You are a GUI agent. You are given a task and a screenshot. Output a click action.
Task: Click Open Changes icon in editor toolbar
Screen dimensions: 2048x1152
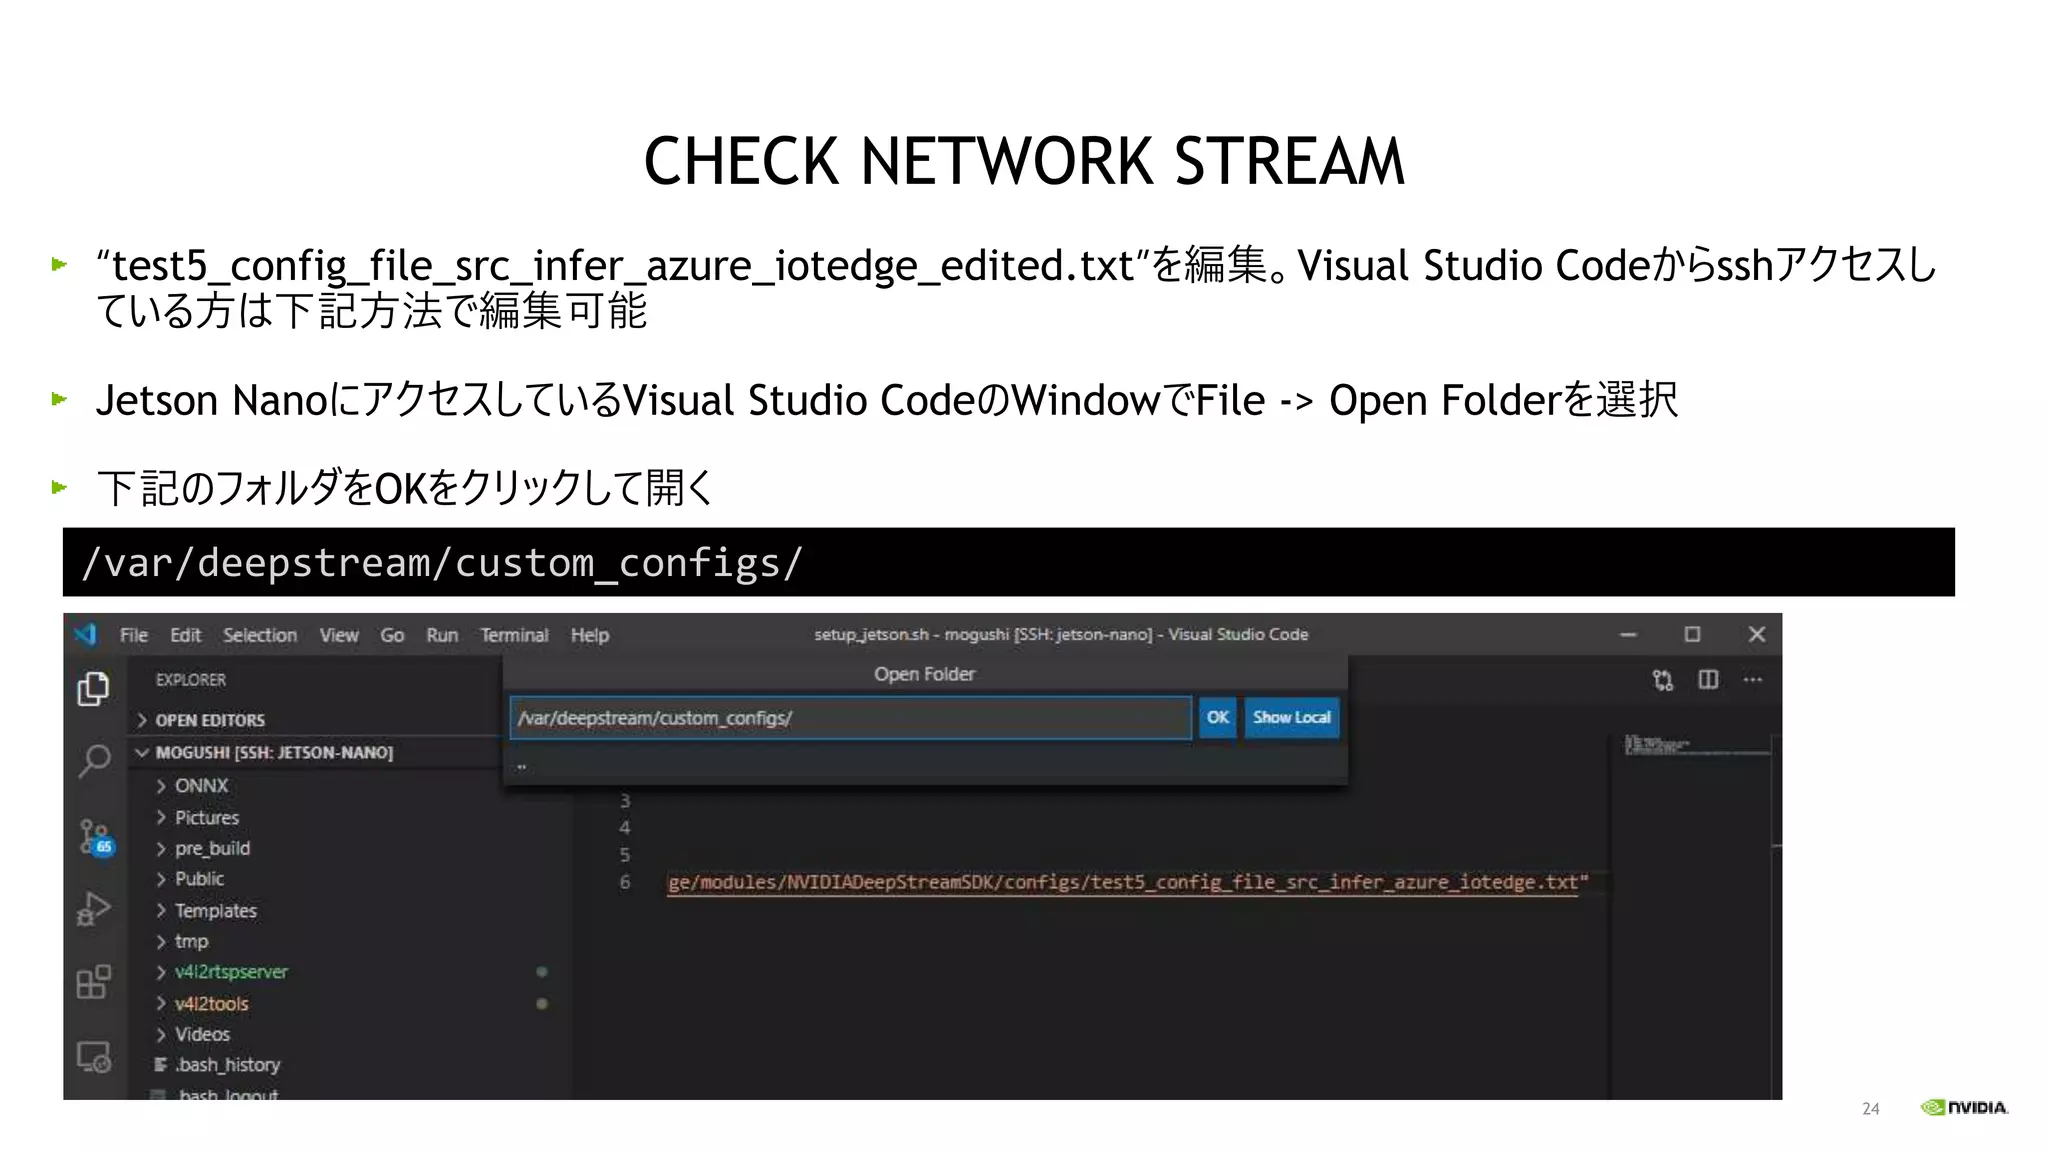[1662, 680]
